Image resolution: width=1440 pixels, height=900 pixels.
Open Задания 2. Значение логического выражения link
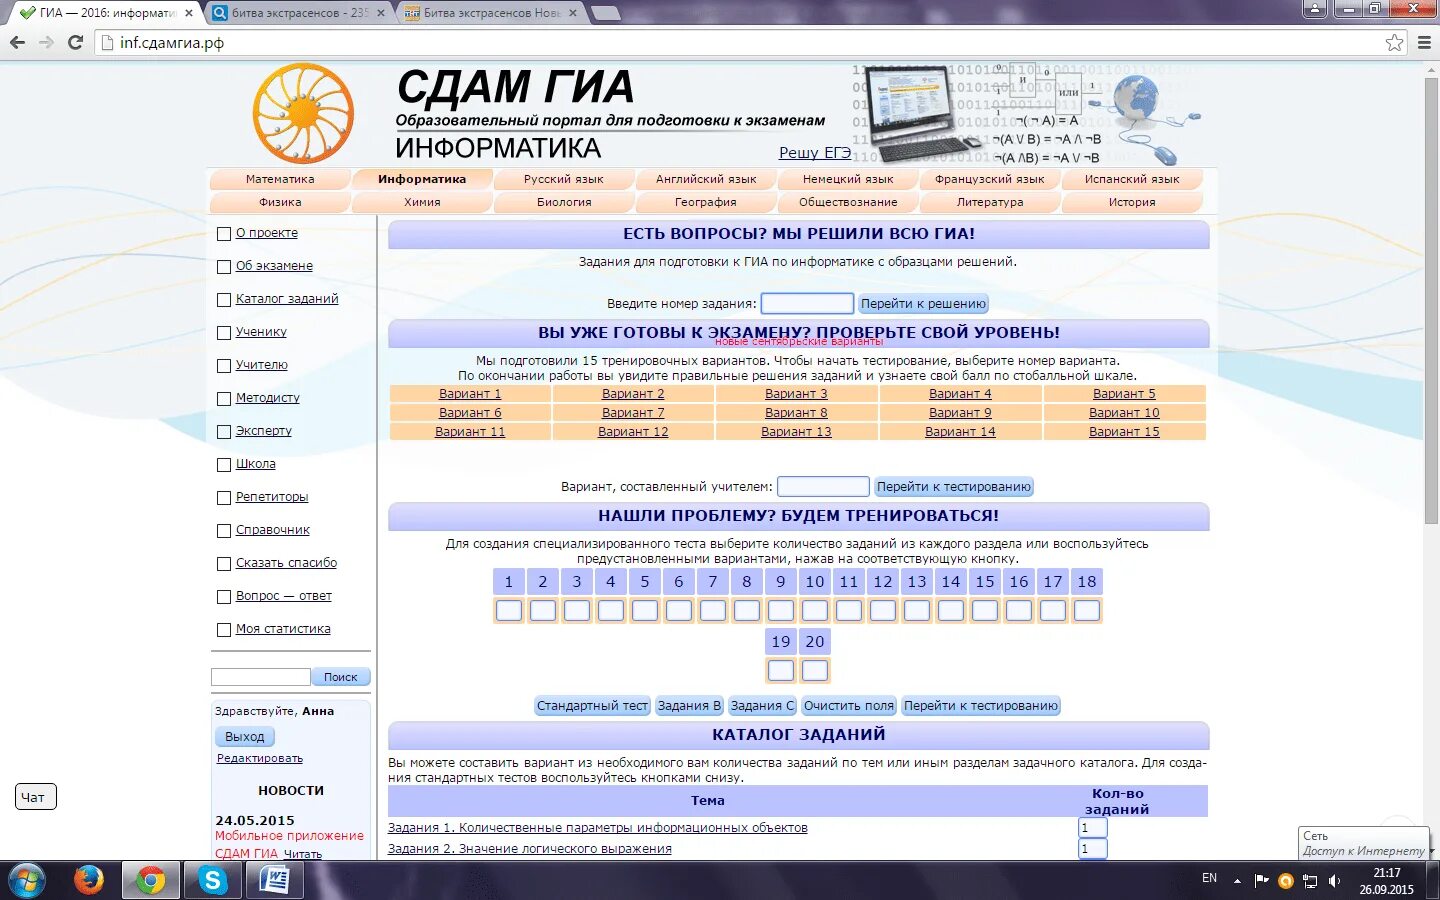[x=530, y=849]
